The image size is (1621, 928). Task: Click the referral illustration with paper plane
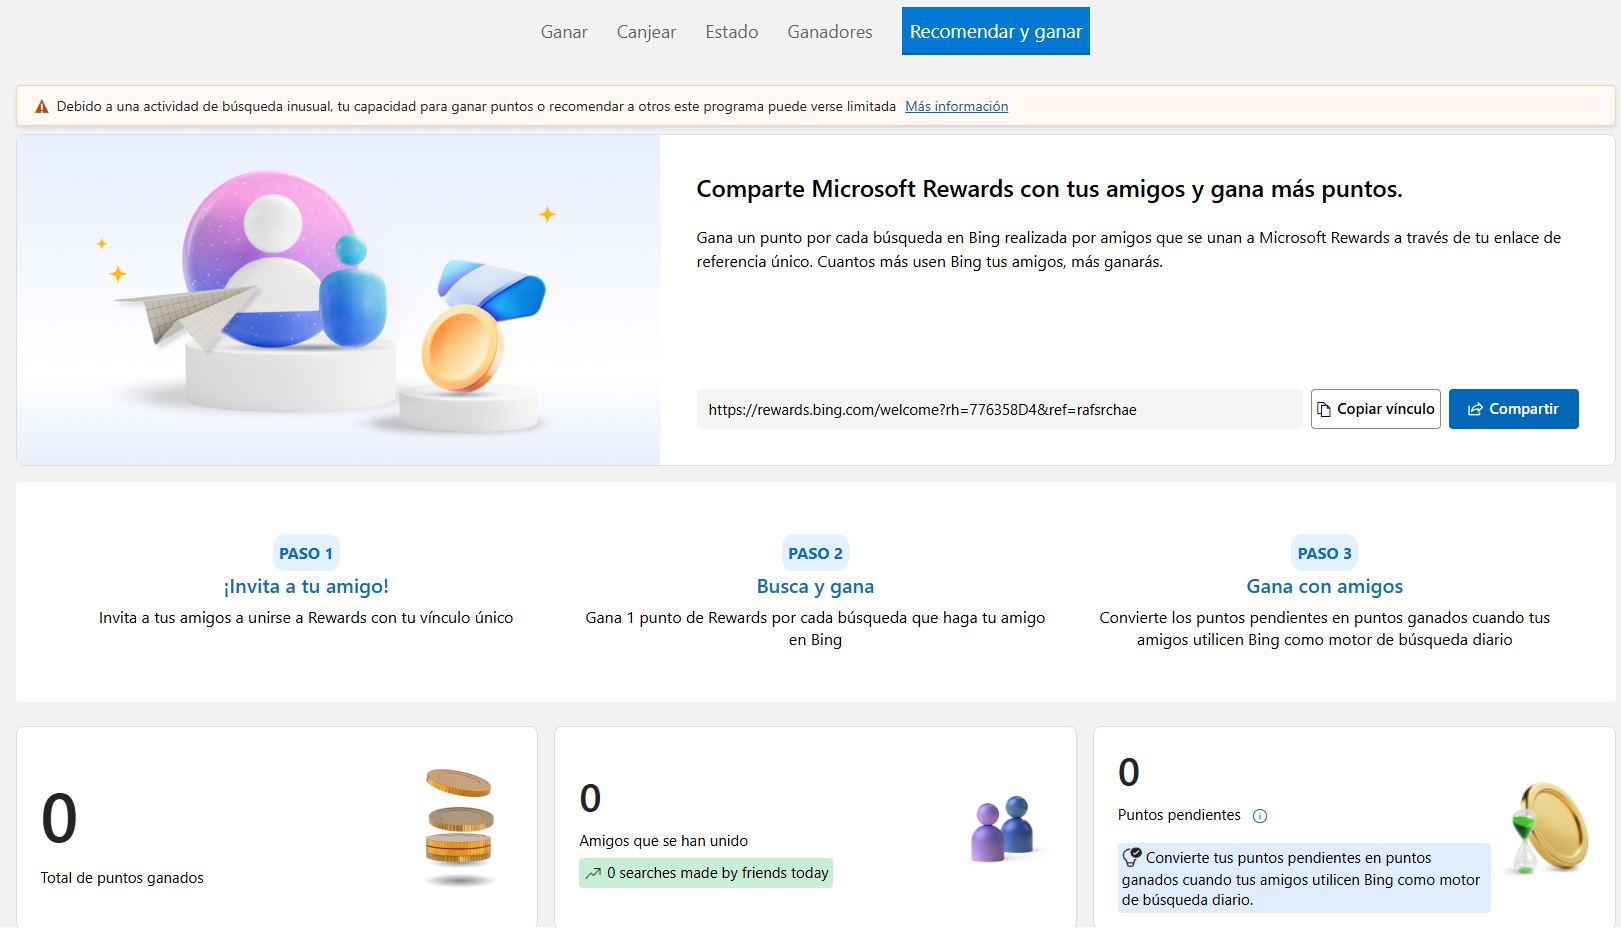338,300
